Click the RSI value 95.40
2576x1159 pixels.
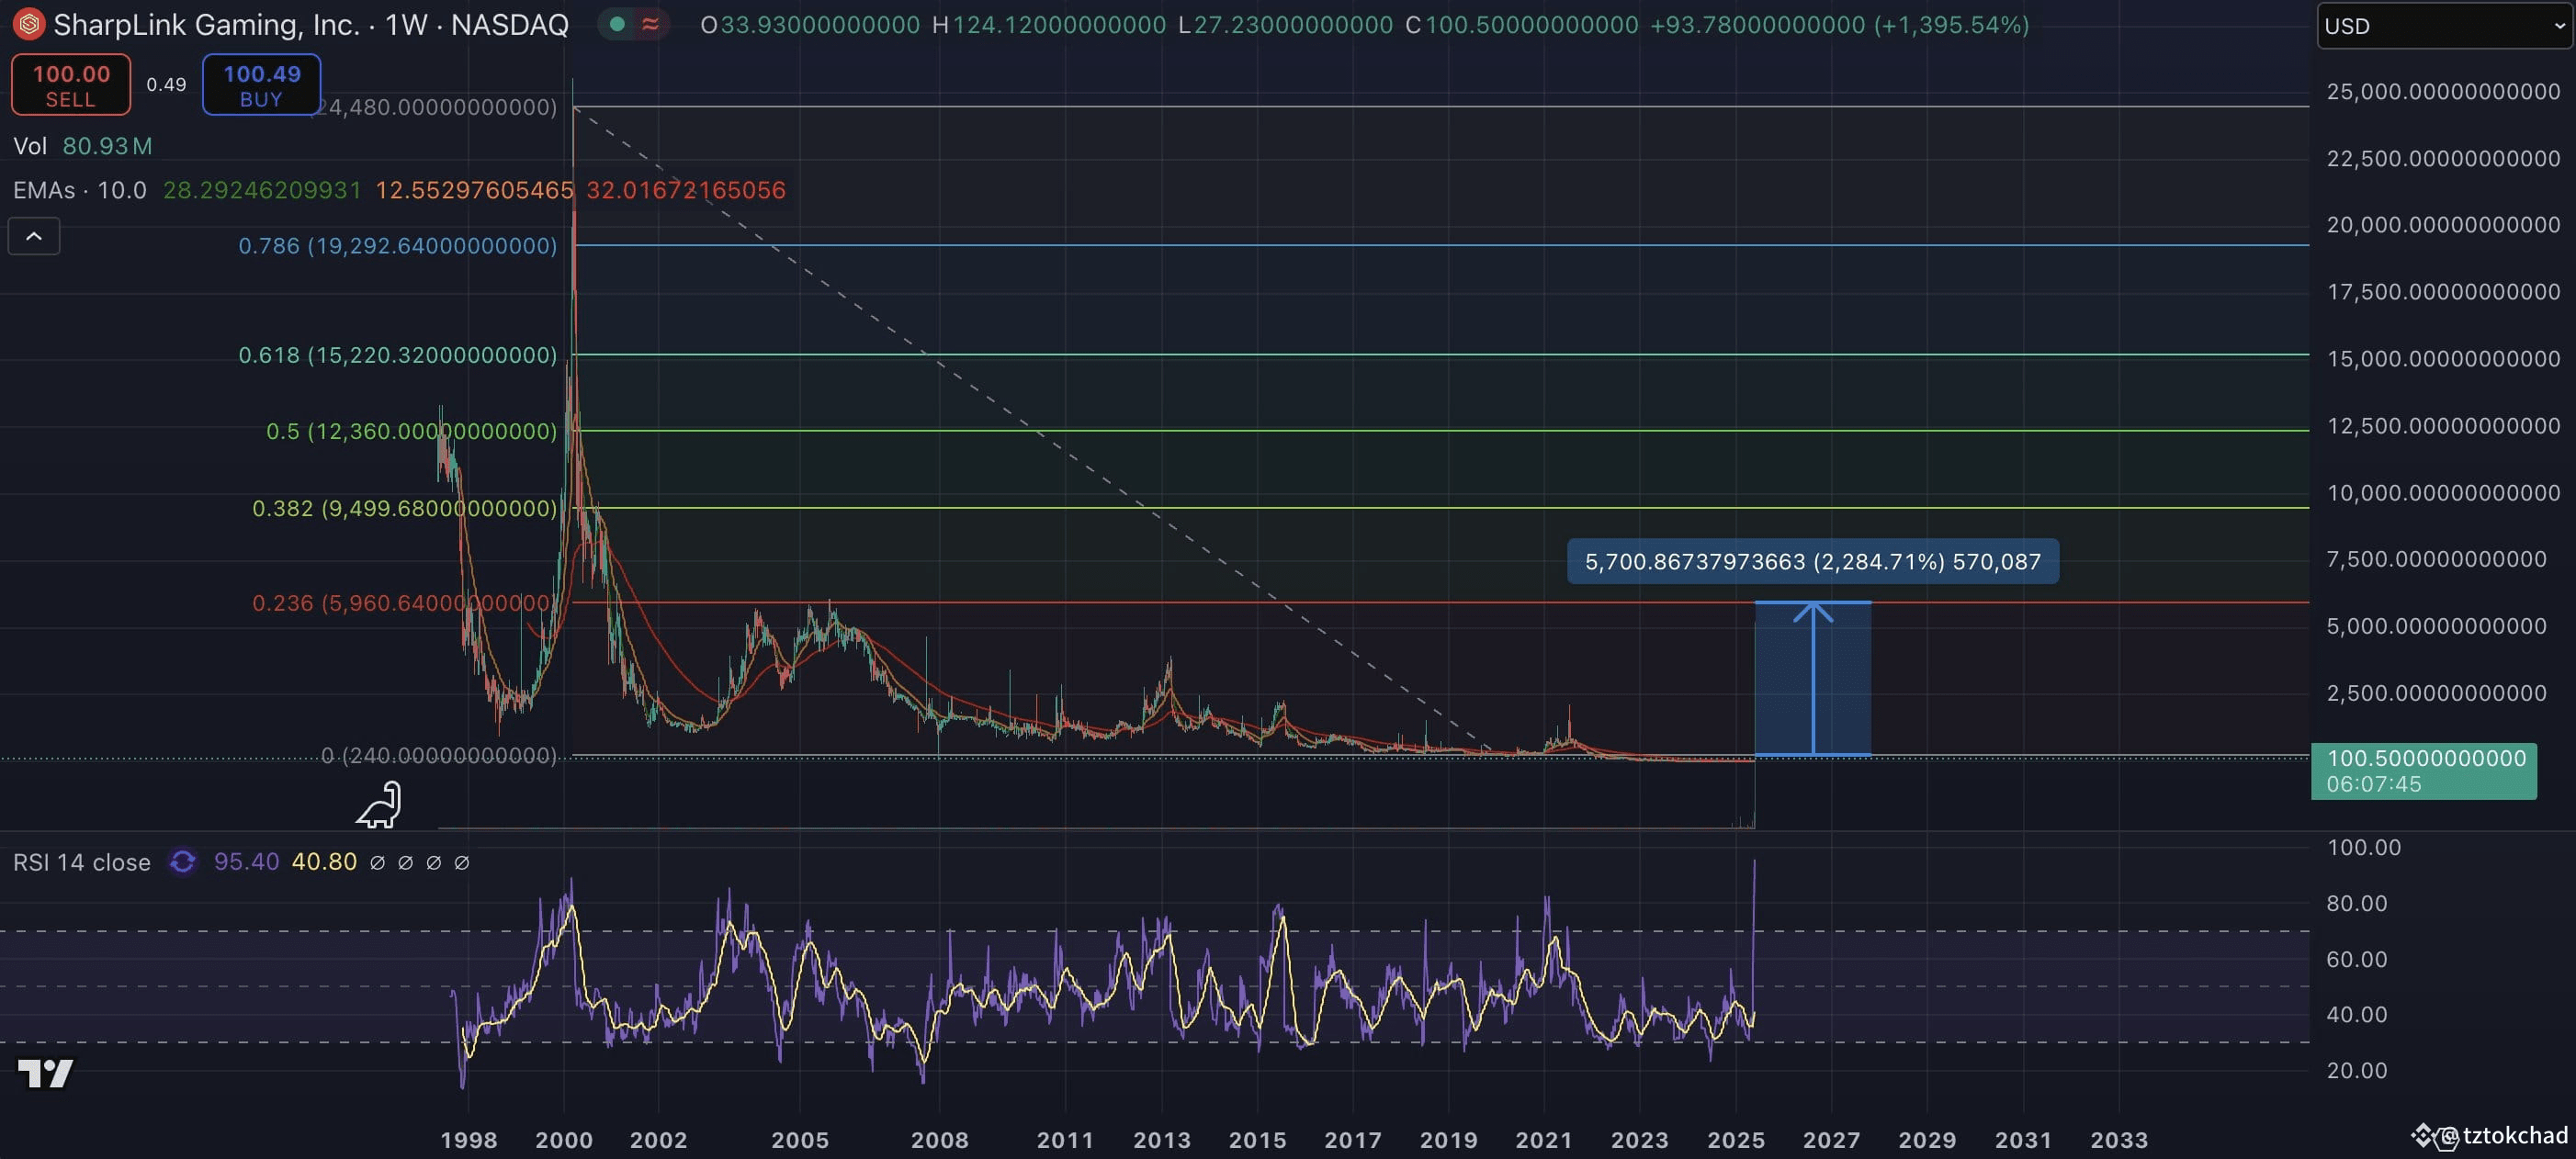coord(246,862)
